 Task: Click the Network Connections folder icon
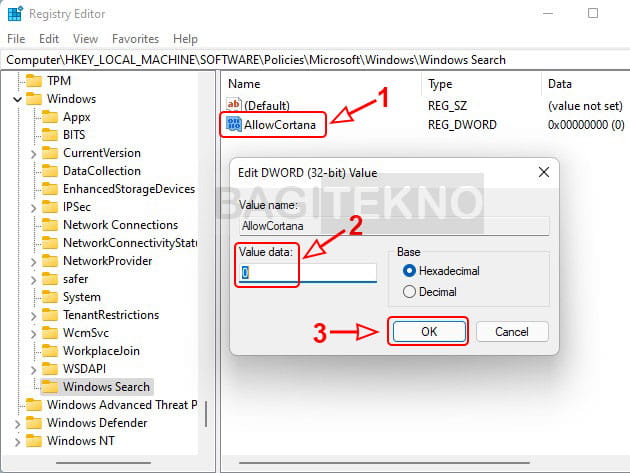50,225
